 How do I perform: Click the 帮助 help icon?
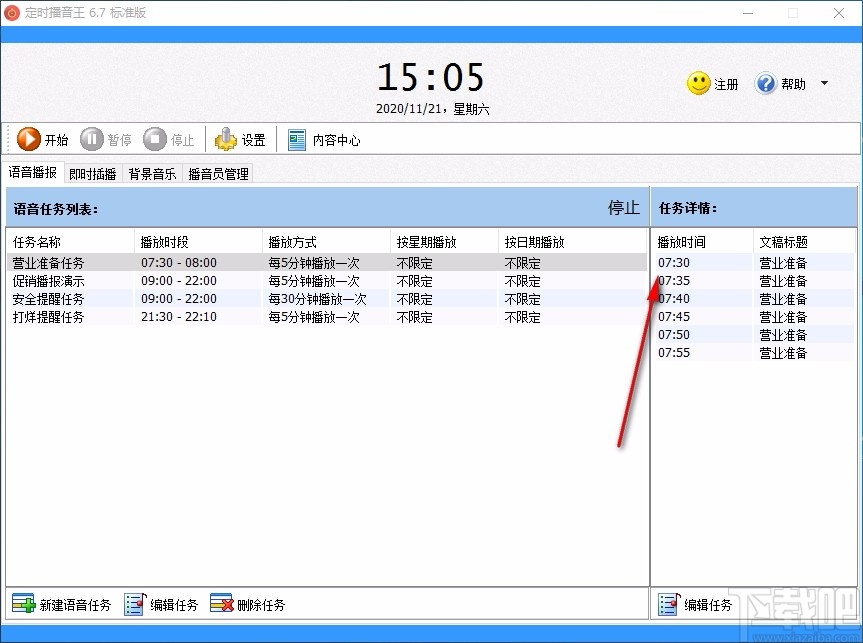pyautogui.click(x=767, y=84)
